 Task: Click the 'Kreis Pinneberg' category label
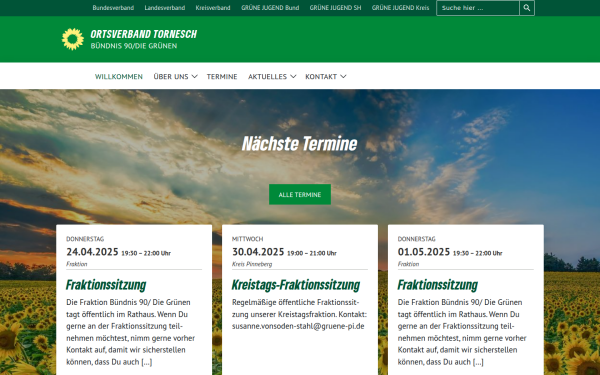252,264
